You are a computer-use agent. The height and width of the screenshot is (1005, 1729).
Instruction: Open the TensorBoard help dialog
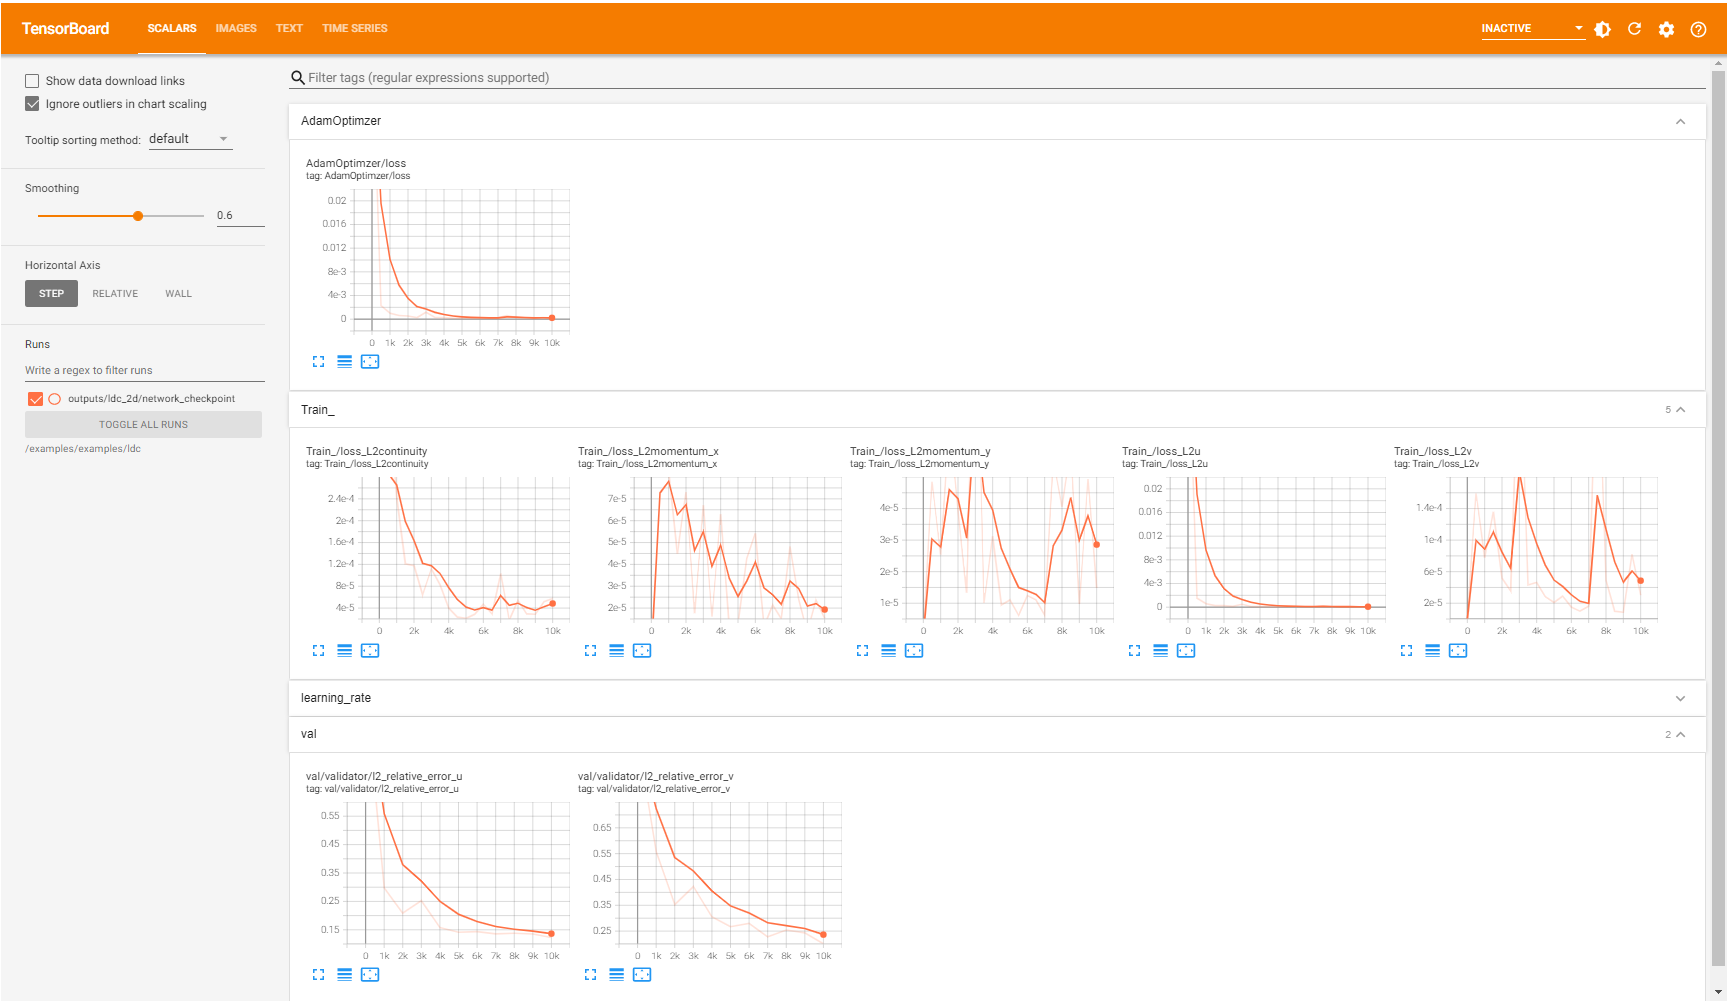coord(1698,29)
